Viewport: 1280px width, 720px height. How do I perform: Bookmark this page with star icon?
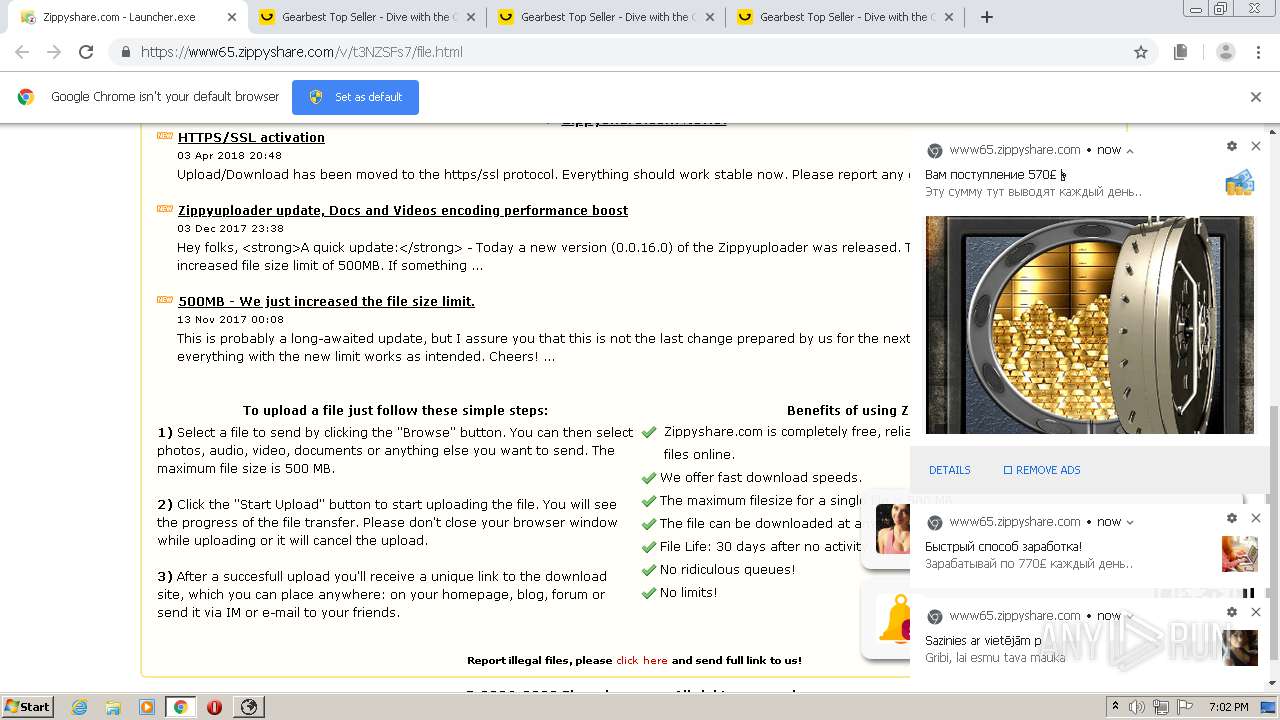click(x=1141, y=52)
